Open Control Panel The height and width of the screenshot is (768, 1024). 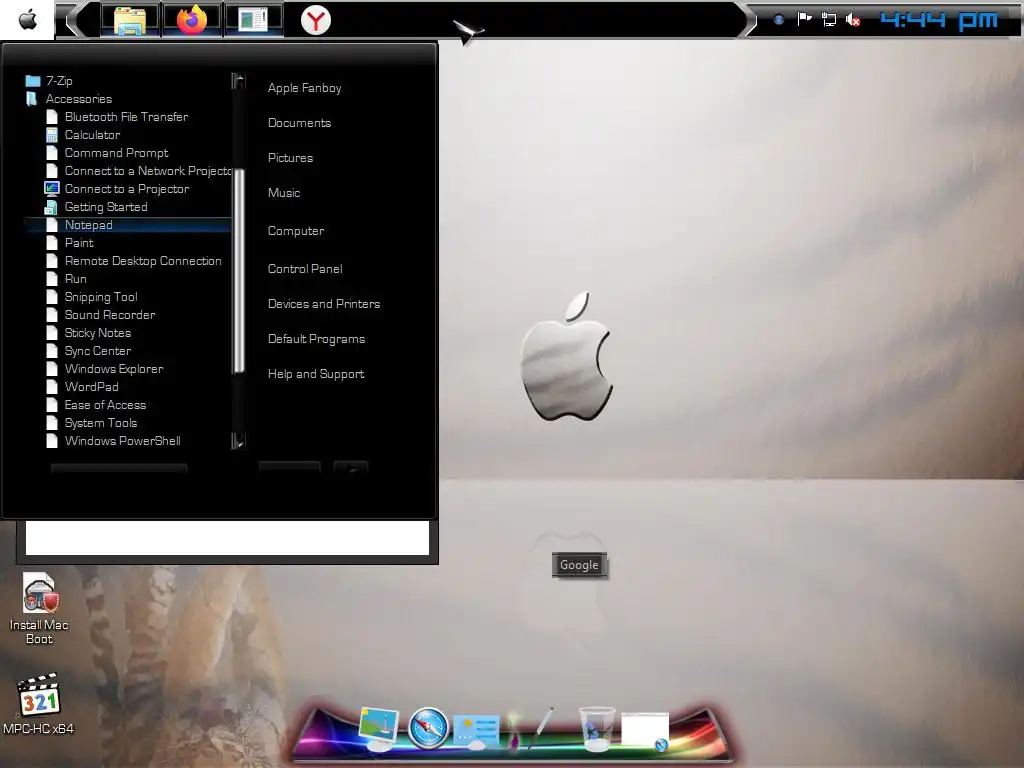305,268
